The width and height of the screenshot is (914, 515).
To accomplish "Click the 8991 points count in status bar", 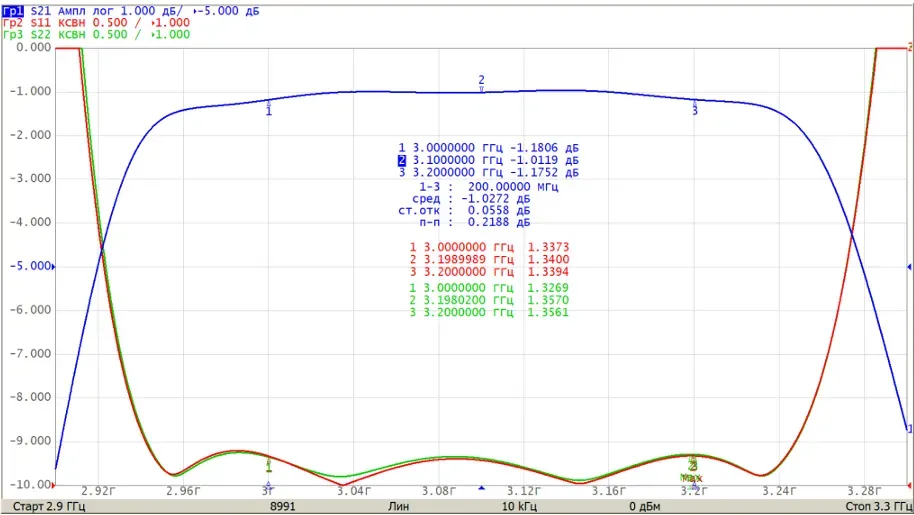I will point(283,506).
